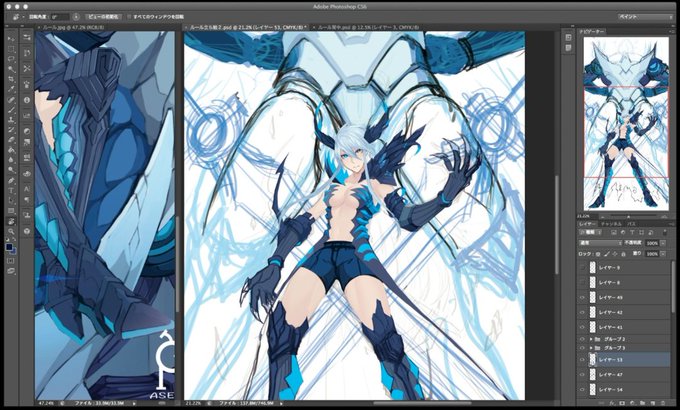Click the Navigator zoom slider
680x410 pixels.
(630, 216)
